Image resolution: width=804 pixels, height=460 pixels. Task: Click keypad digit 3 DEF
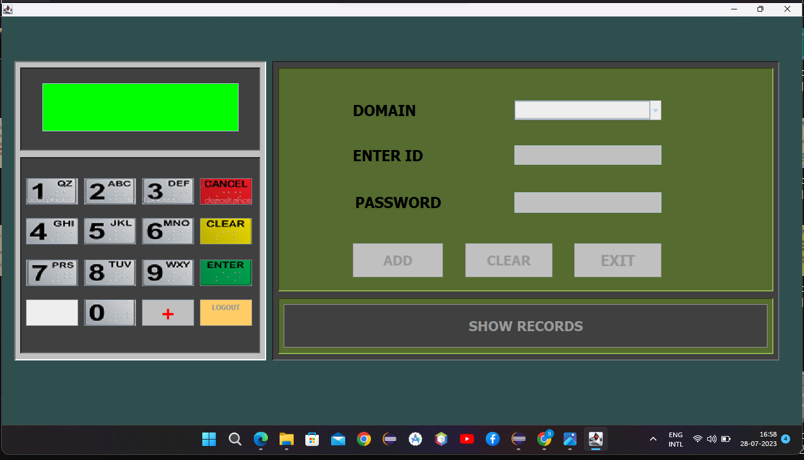(168, 191)
